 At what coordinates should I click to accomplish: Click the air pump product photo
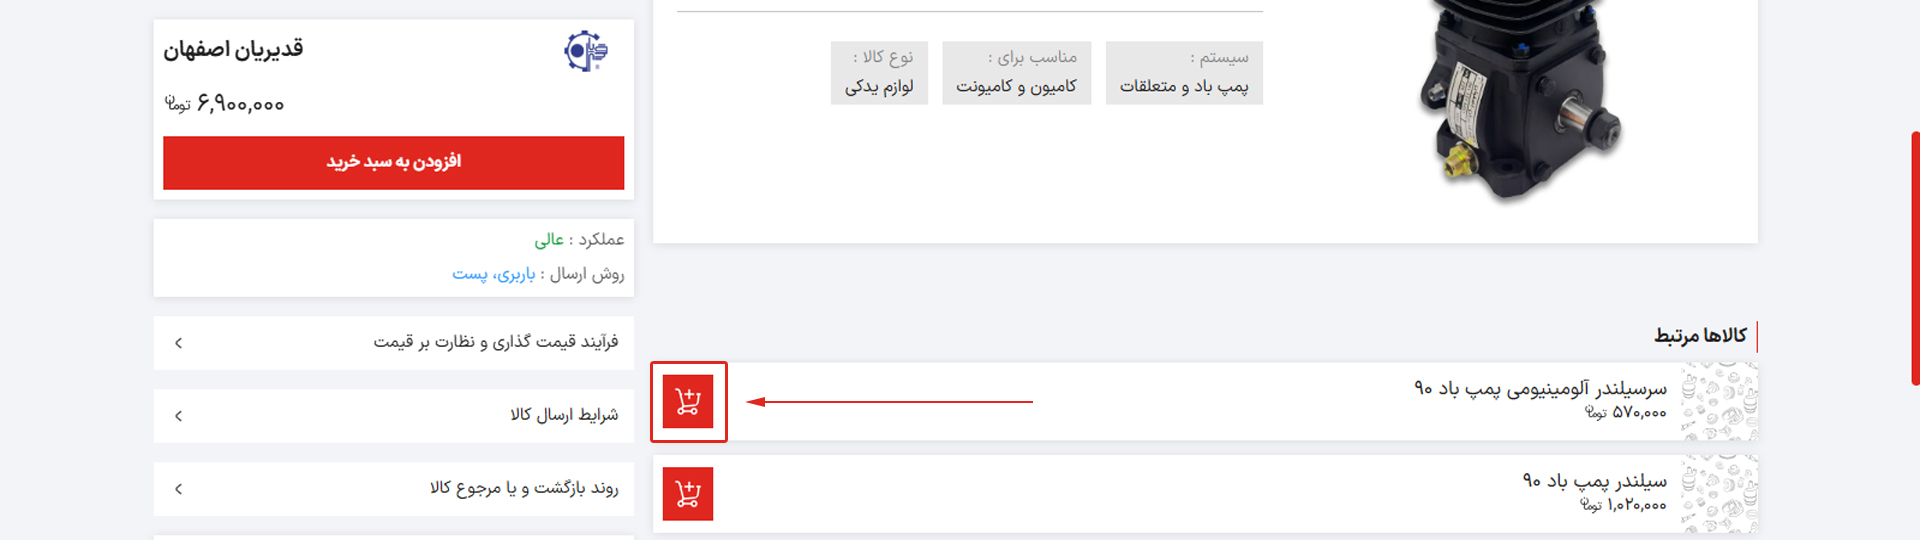coord(1518,100)
